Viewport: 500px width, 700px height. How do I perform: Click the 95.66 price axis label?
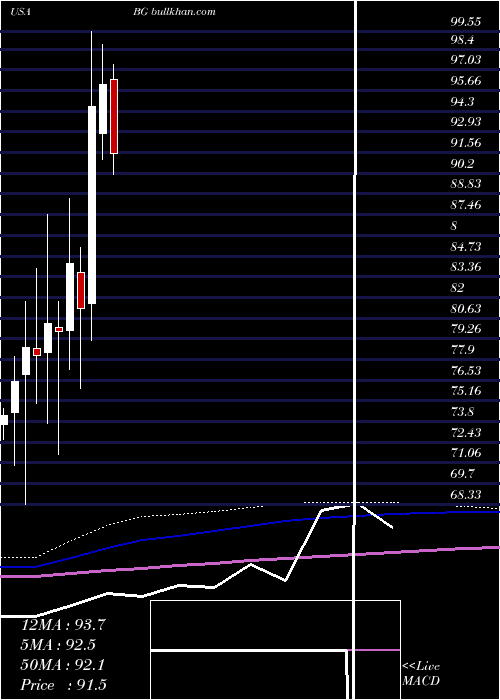click(x=466, y=81)
